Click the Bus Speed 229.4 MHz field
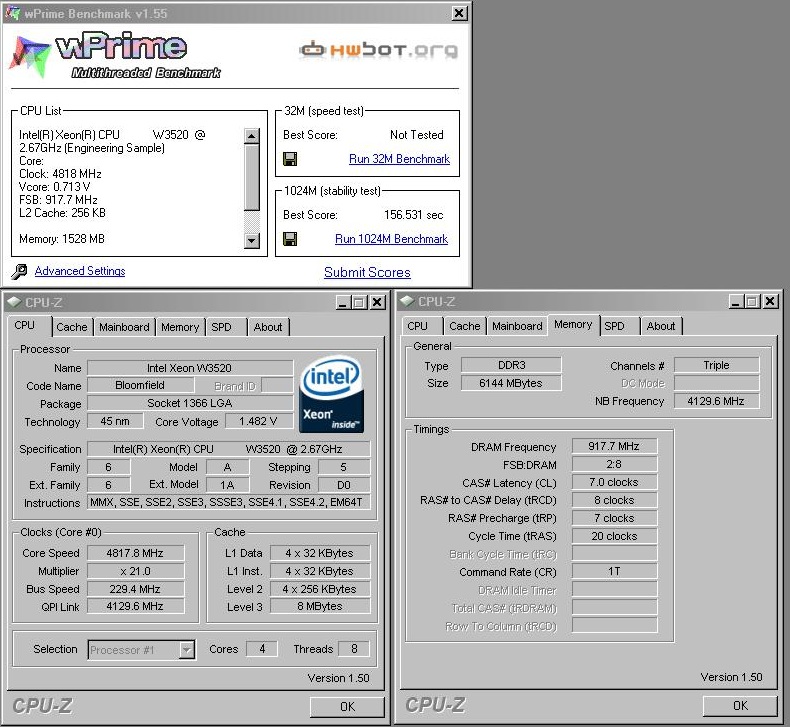Image resolution: width=790 pixels, height=727 pixels. click(x=135, y=589)
